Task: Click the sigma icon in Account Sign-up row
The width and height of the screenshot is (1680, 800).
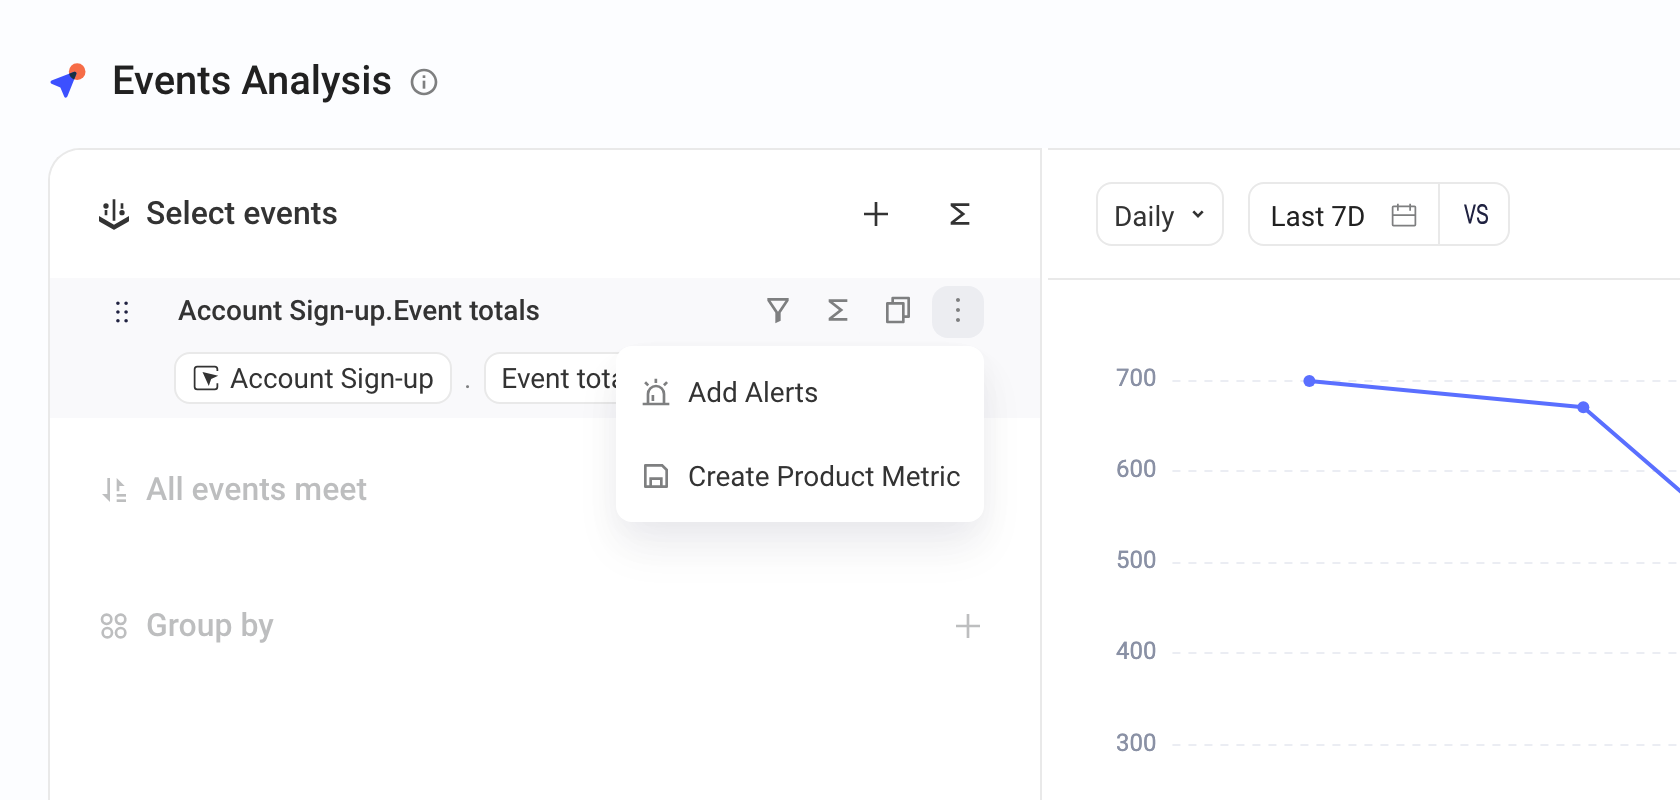Action: pos(838,311)
